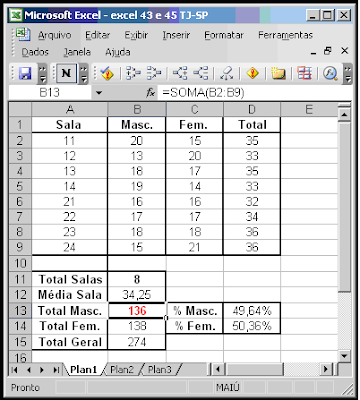Click last-sheet tab navigation arrow
The image size is (360, 400).
pos(56,370)
